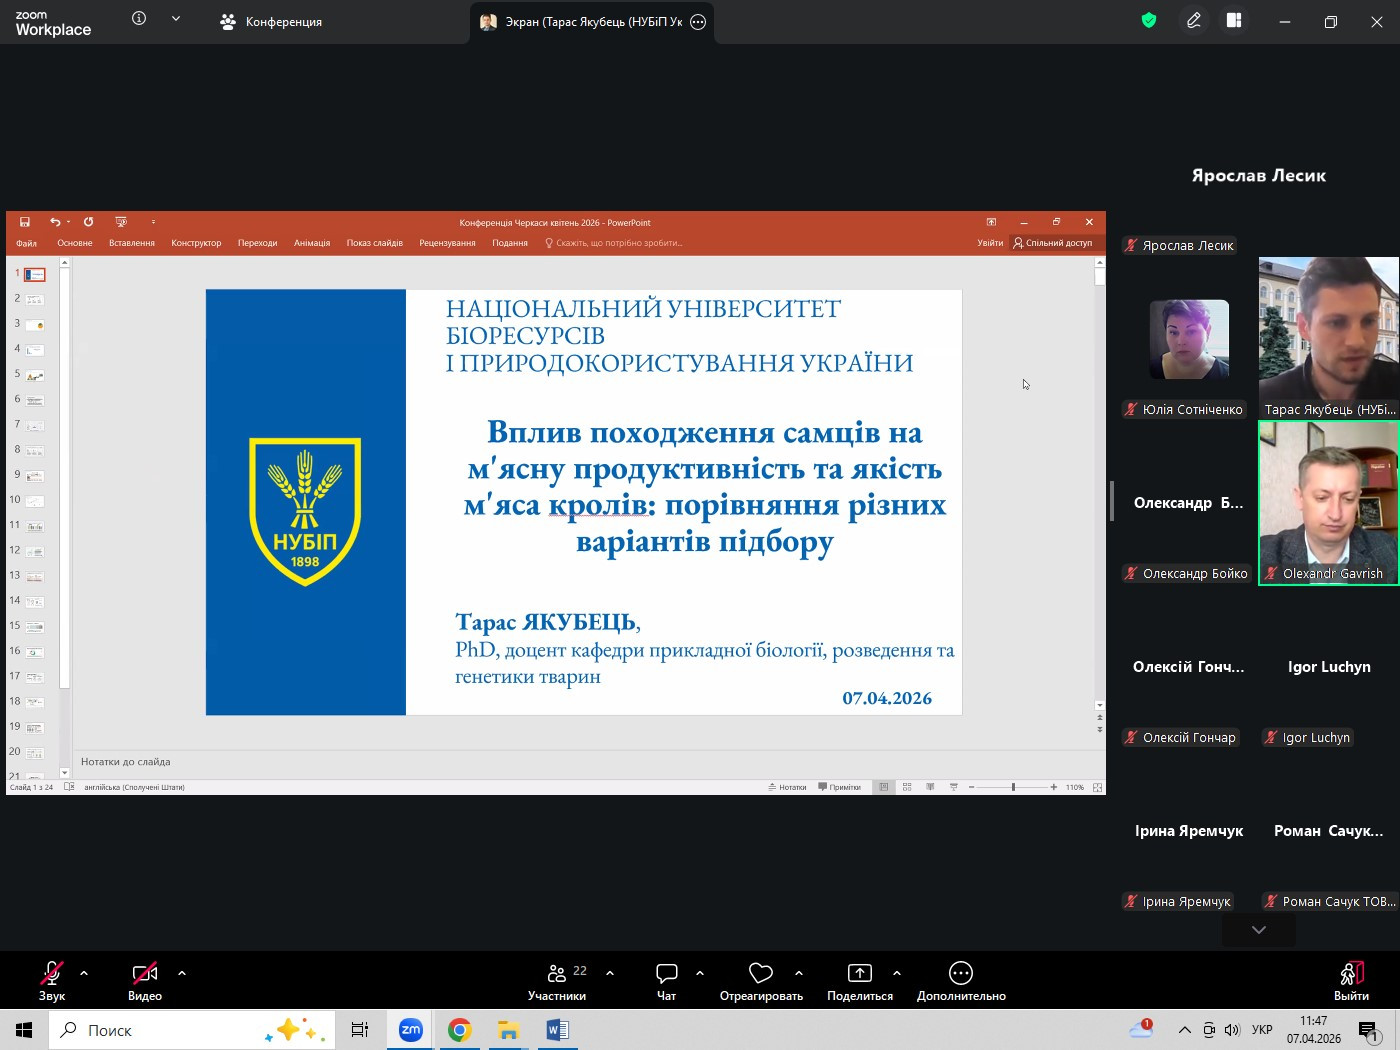Screen dimensions: 1400x1050
Task: Unmute the microphone audio
Action: tap(52, 980)
